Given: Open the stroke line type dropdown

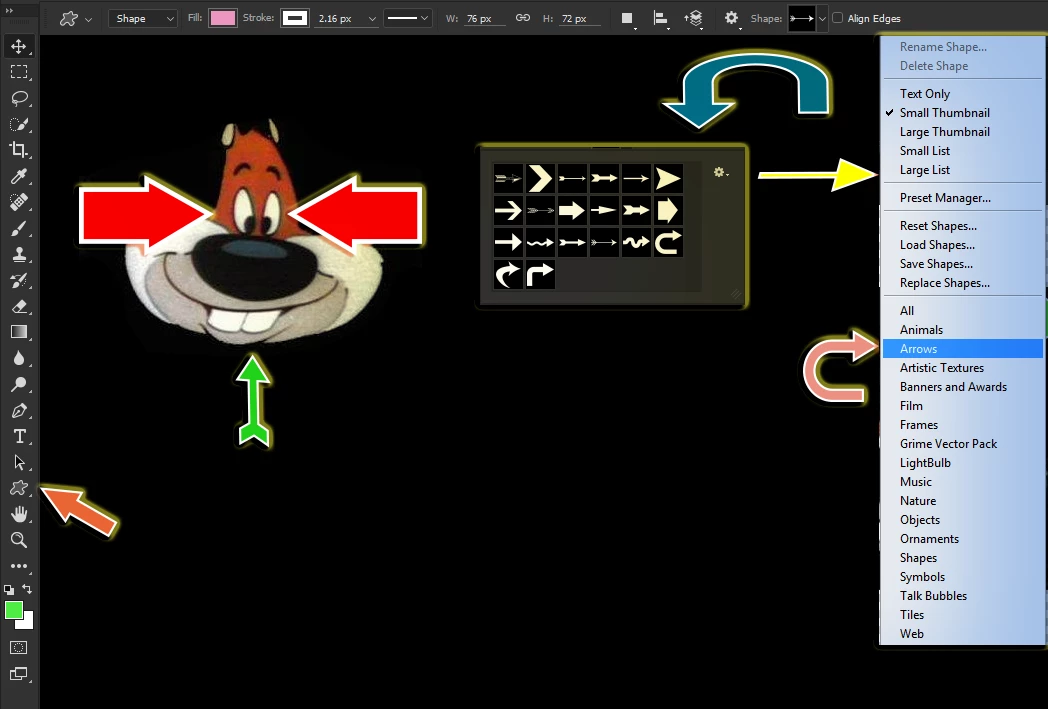Looking at the screenshot, I should tap(407, 19).
